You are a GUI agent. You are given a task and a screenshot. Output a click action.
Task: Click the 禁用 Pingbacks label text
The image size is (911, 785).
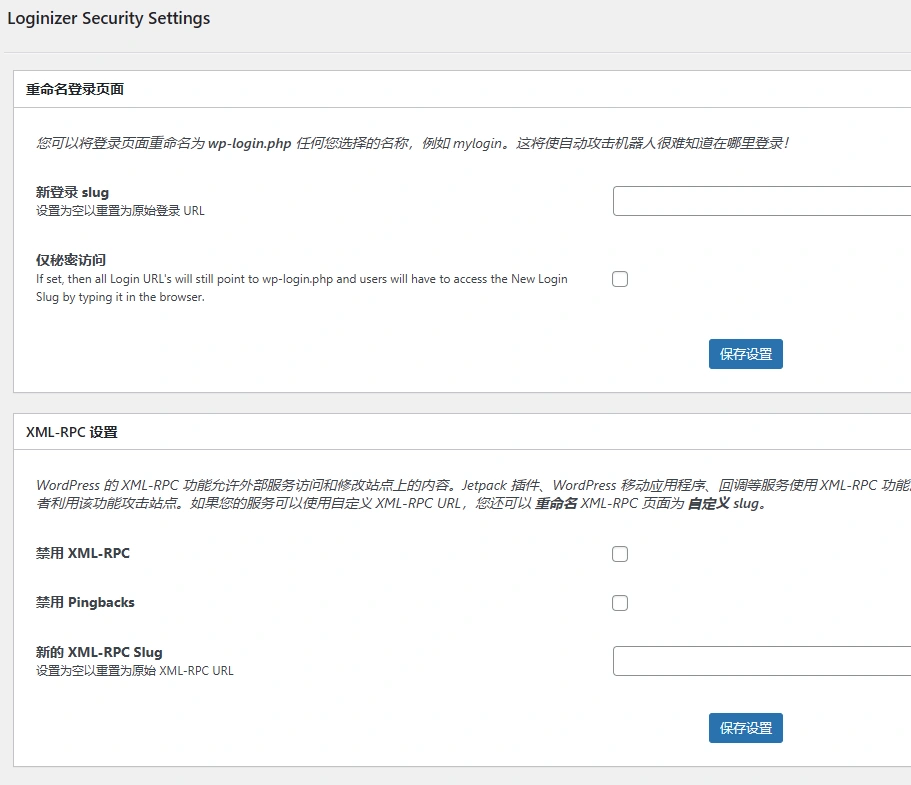pos(85,602)
